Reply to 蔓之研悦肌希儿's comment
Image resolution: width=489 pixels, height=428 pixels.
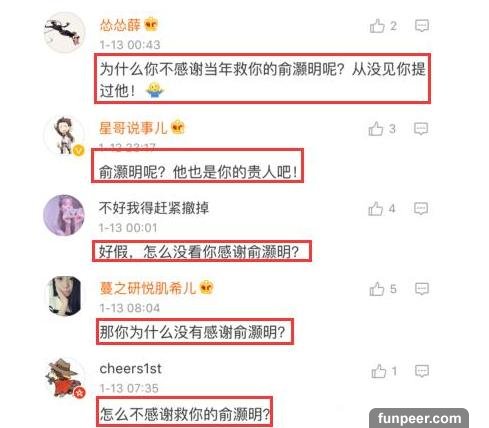pyautogui.click(x=422, y=289)
